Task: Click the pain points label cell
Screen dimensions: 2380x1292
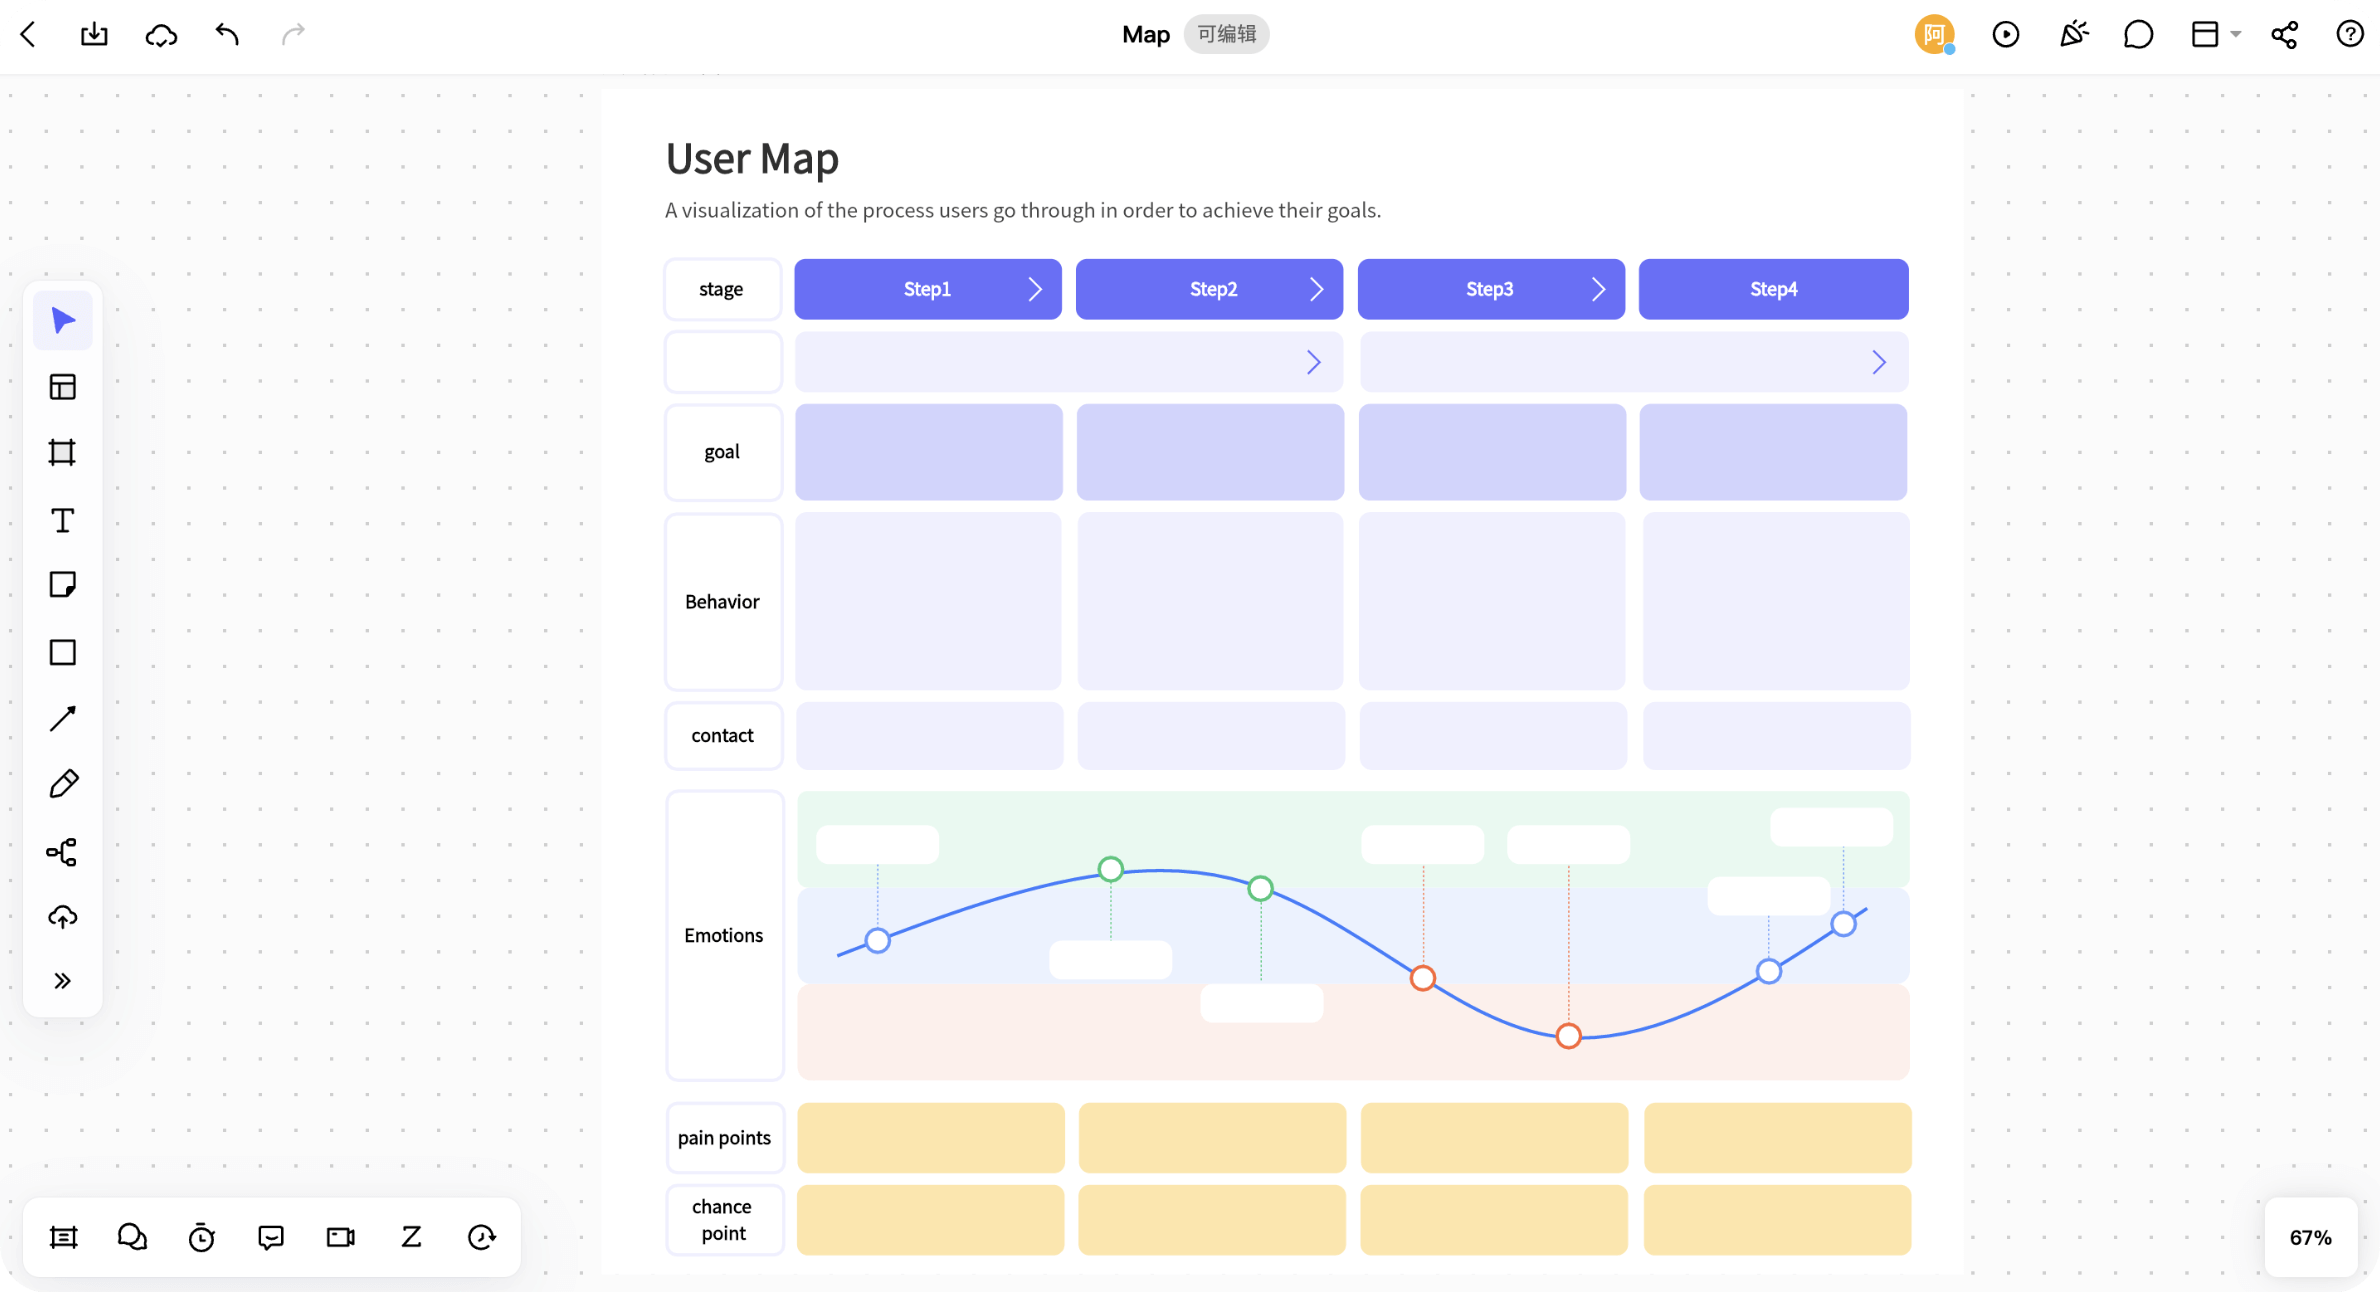Action: (724, 1137)
